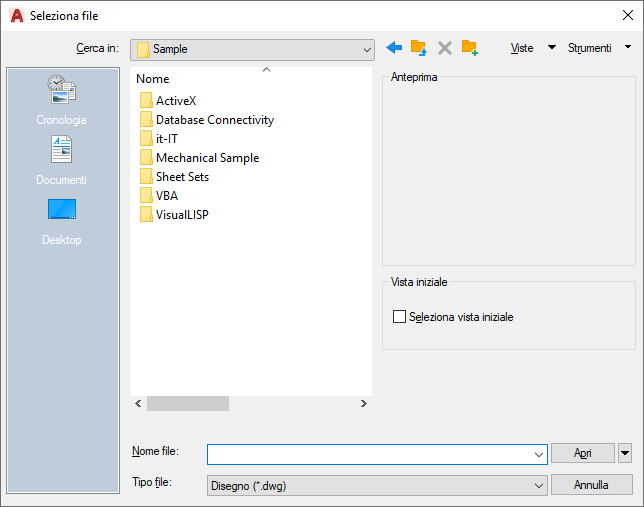This screenshot has height=507, width=644.
Task: Close the Seleziona file dialog
Action: pos(628,15)
